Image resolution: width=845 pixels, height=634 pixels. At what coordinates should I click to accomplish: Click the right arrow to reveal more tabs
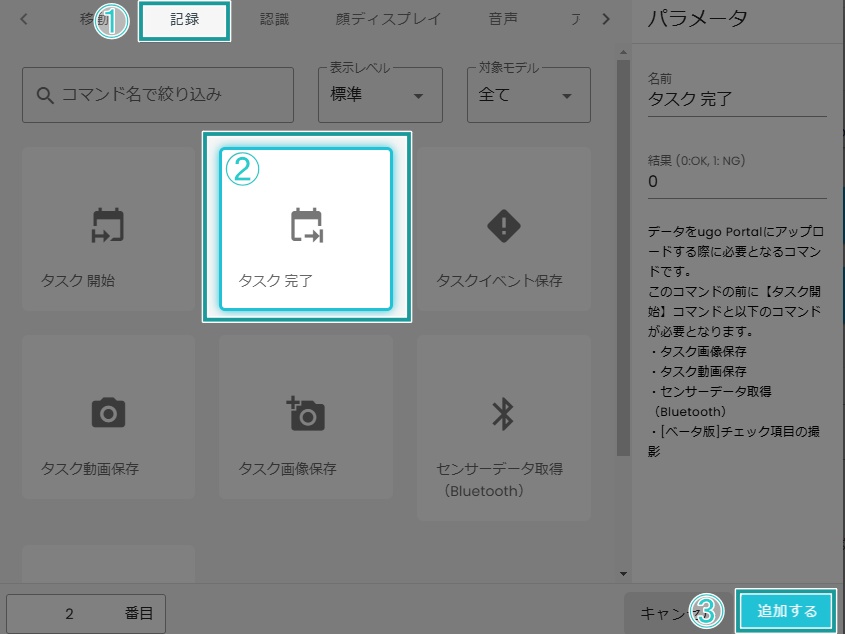pyautogui.click(x=604, y=17)
